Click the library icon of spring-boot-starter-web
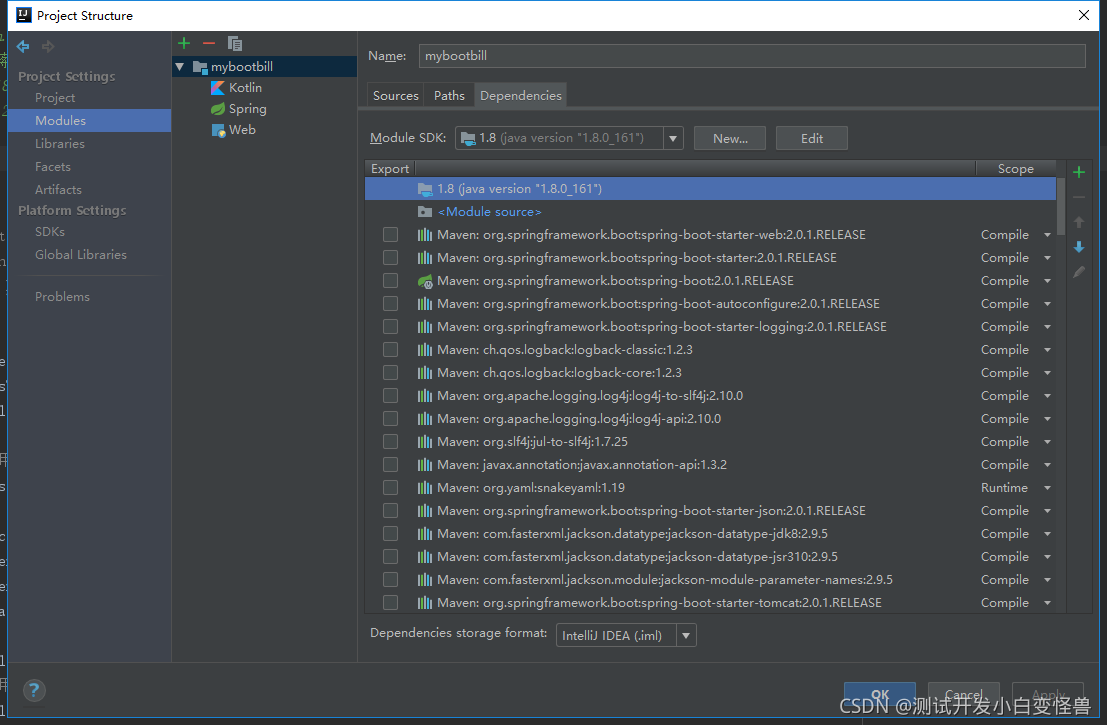The height and width of the screenshot is (725, 1107). [x=424, y=235]
